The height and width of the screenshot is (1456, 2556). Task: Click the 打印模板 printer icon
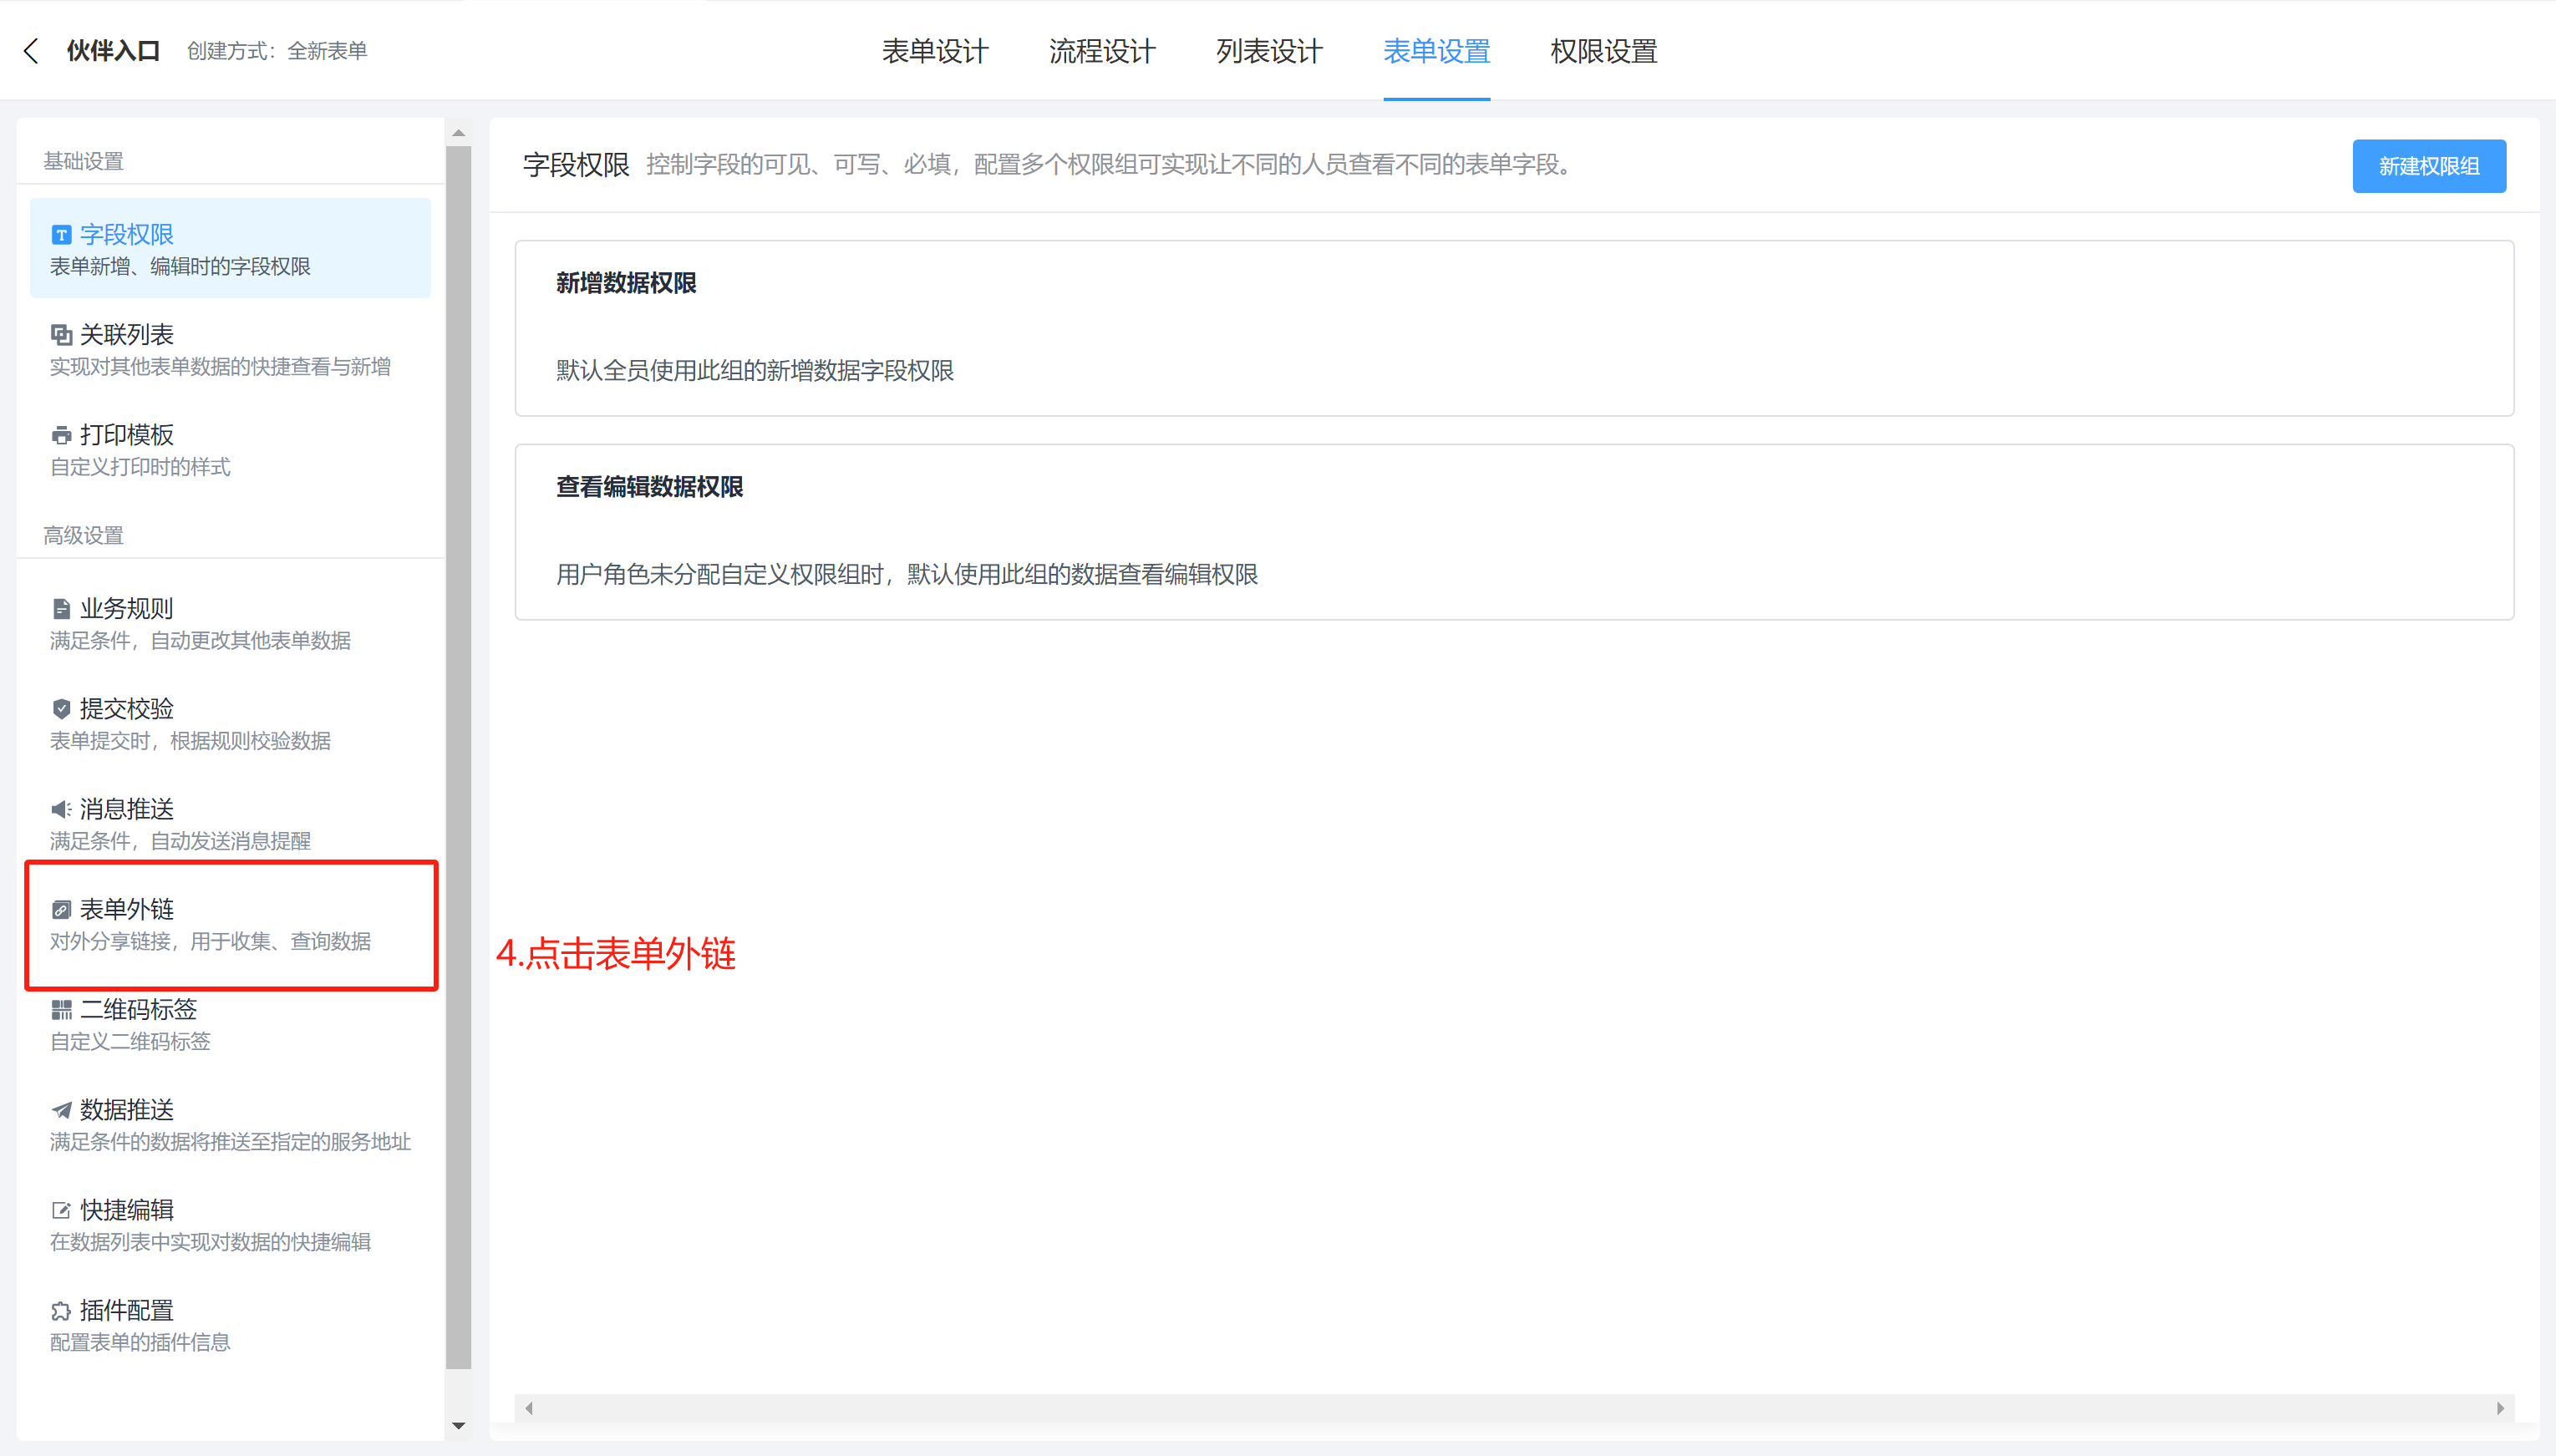coord(61,435)
